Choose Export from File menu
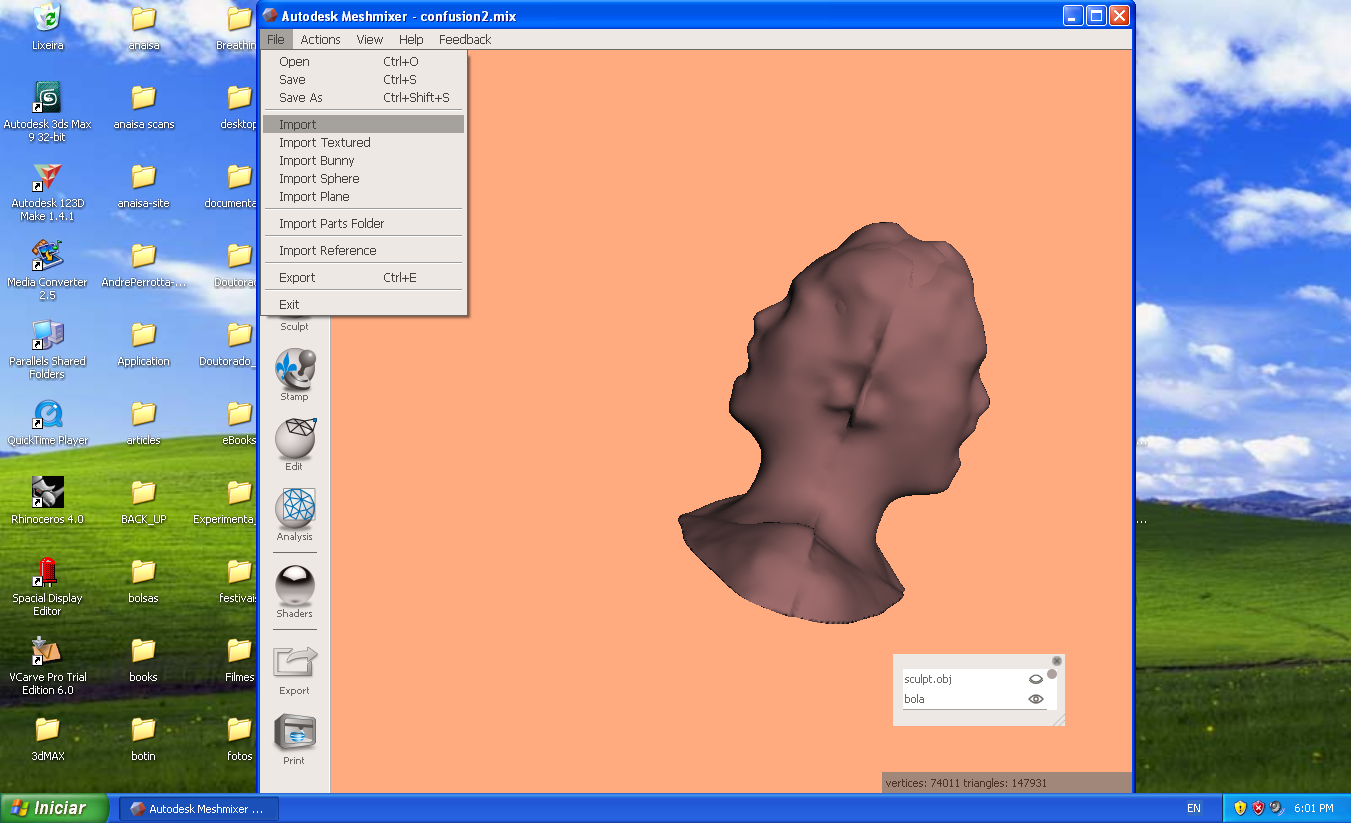The height and width of the screenshot is (823, 1351). click(364, 278)
